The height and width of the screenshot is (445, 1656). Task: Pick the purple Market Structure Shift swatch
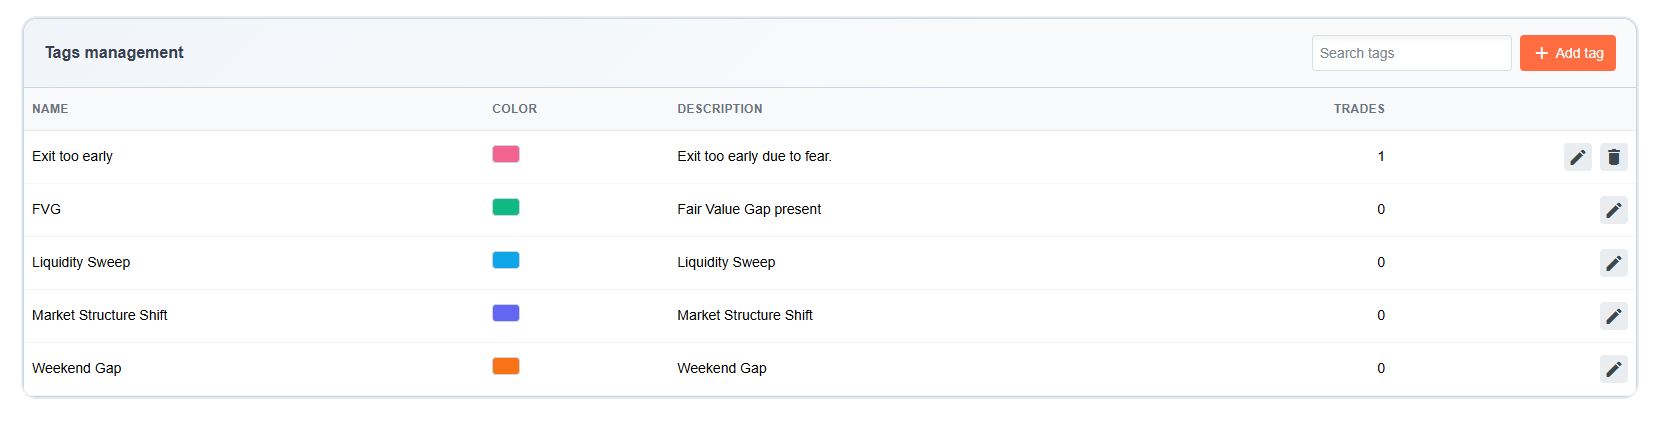click(x=506, y=313)
